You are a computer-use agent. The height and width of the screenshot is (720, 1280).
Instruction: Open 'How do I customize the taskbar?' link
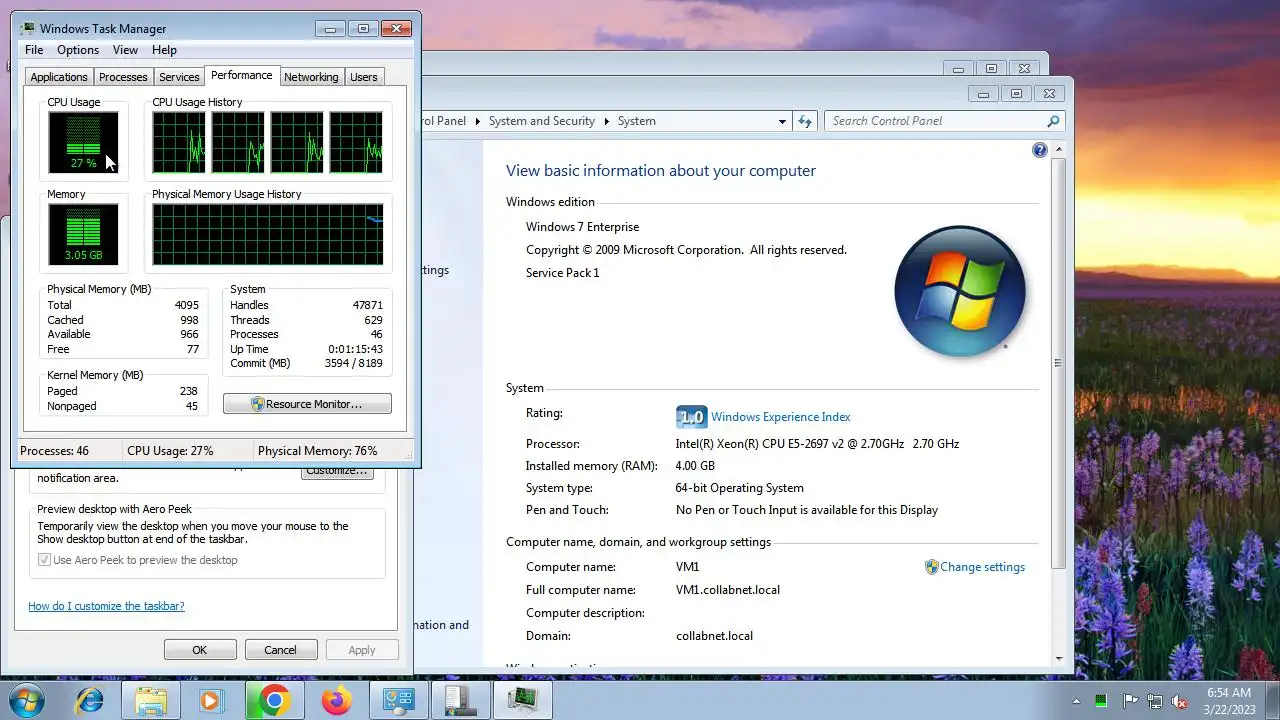pyautogui.click(x=106, y=606)
